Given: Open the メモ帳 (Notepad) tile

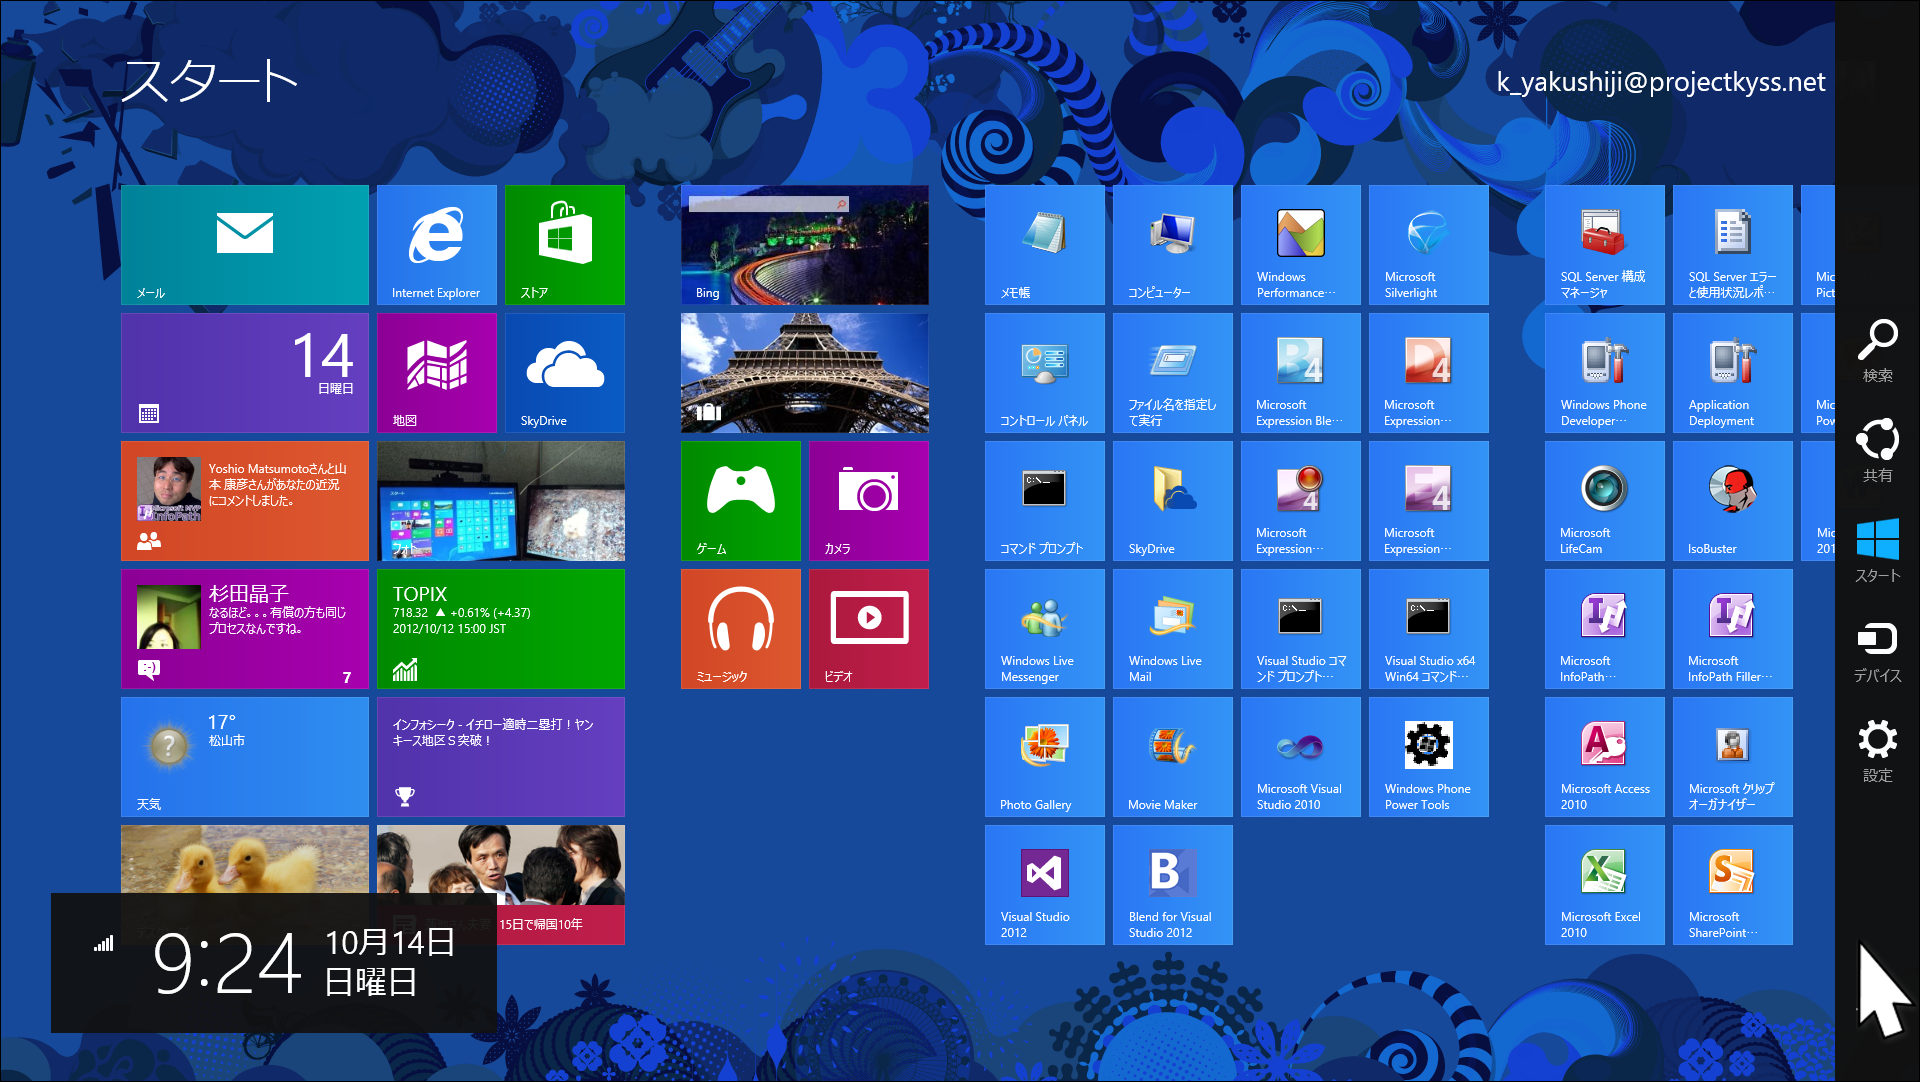Looking at the screenshot, I should 1045,245.
